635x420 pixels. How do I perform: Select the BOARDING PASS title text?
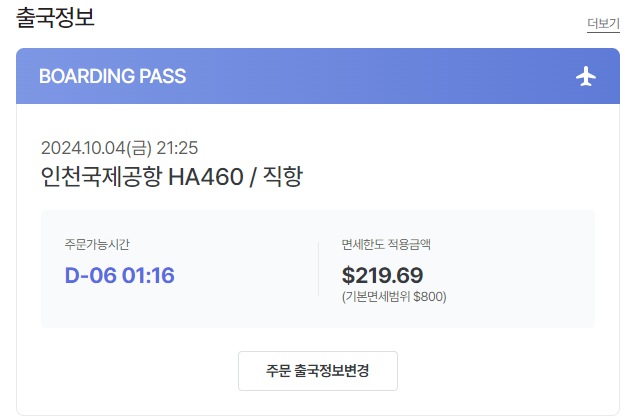click(x=112, y=77)
